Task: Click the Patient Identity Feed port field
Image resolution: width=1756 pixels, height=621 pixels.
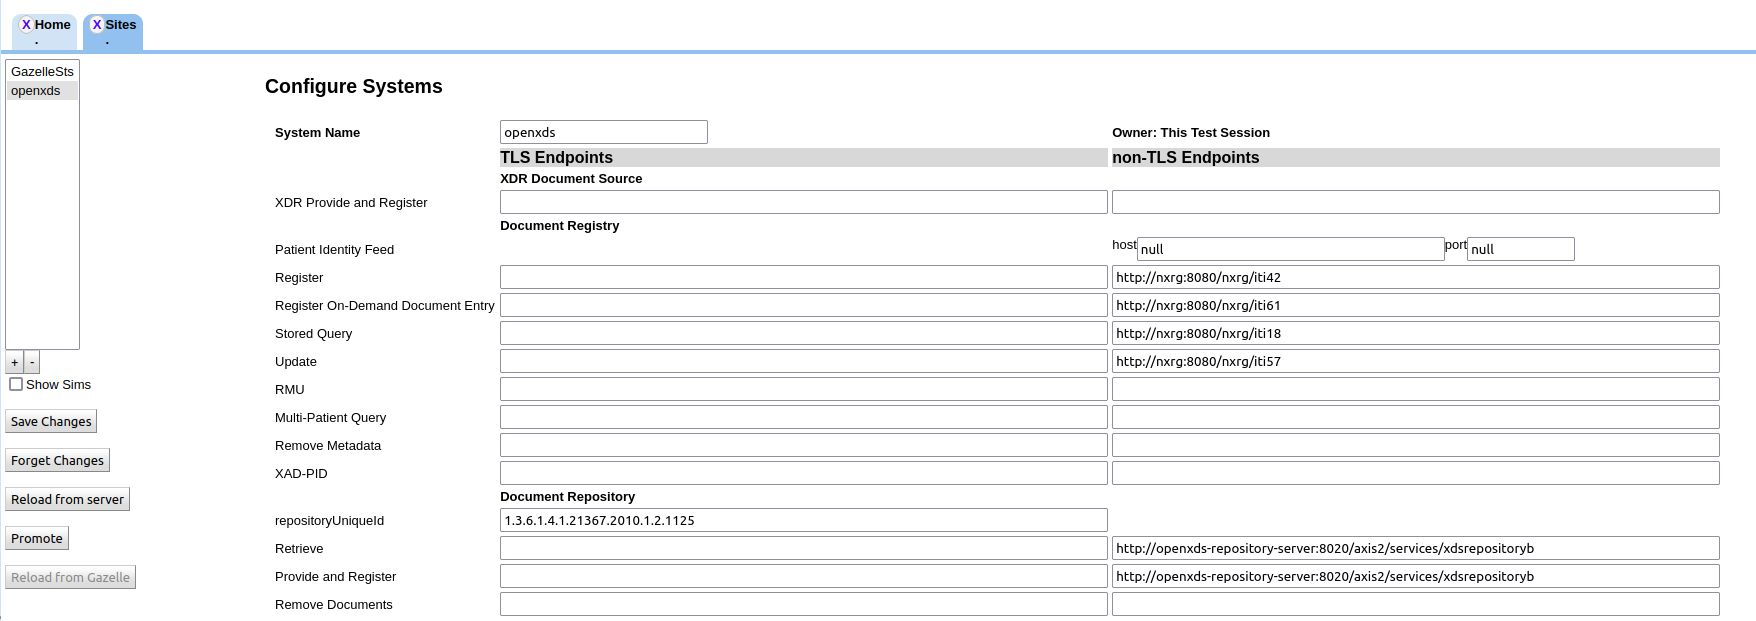Action: (x=1520, y=249)
